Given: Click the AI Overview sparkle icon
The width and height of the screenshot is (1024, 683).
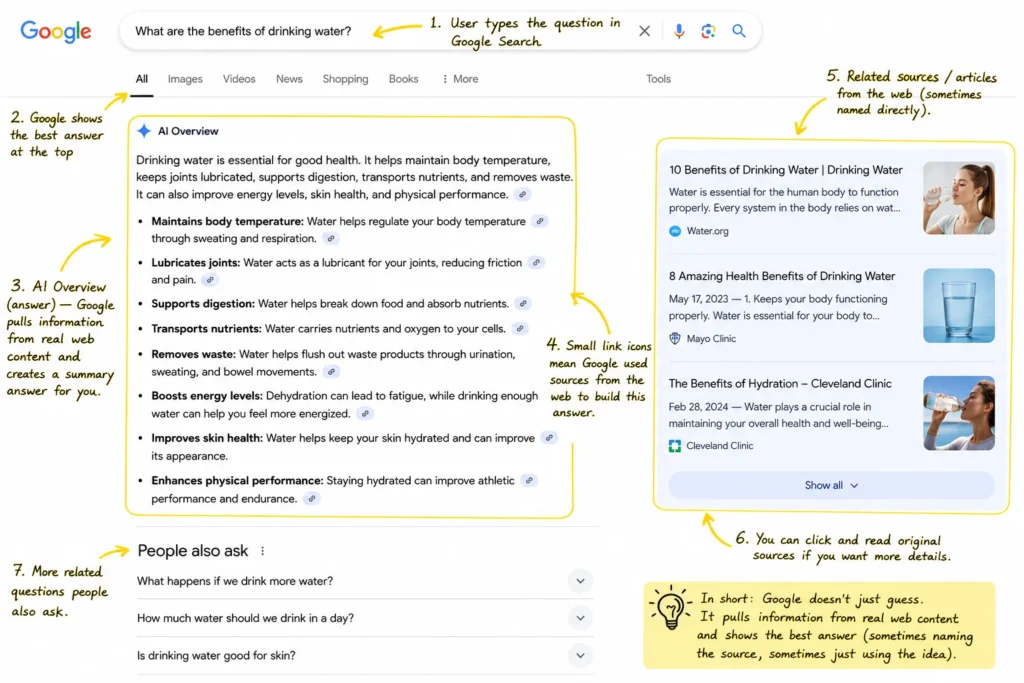Looking at the screenshot, I should point(144,131).
